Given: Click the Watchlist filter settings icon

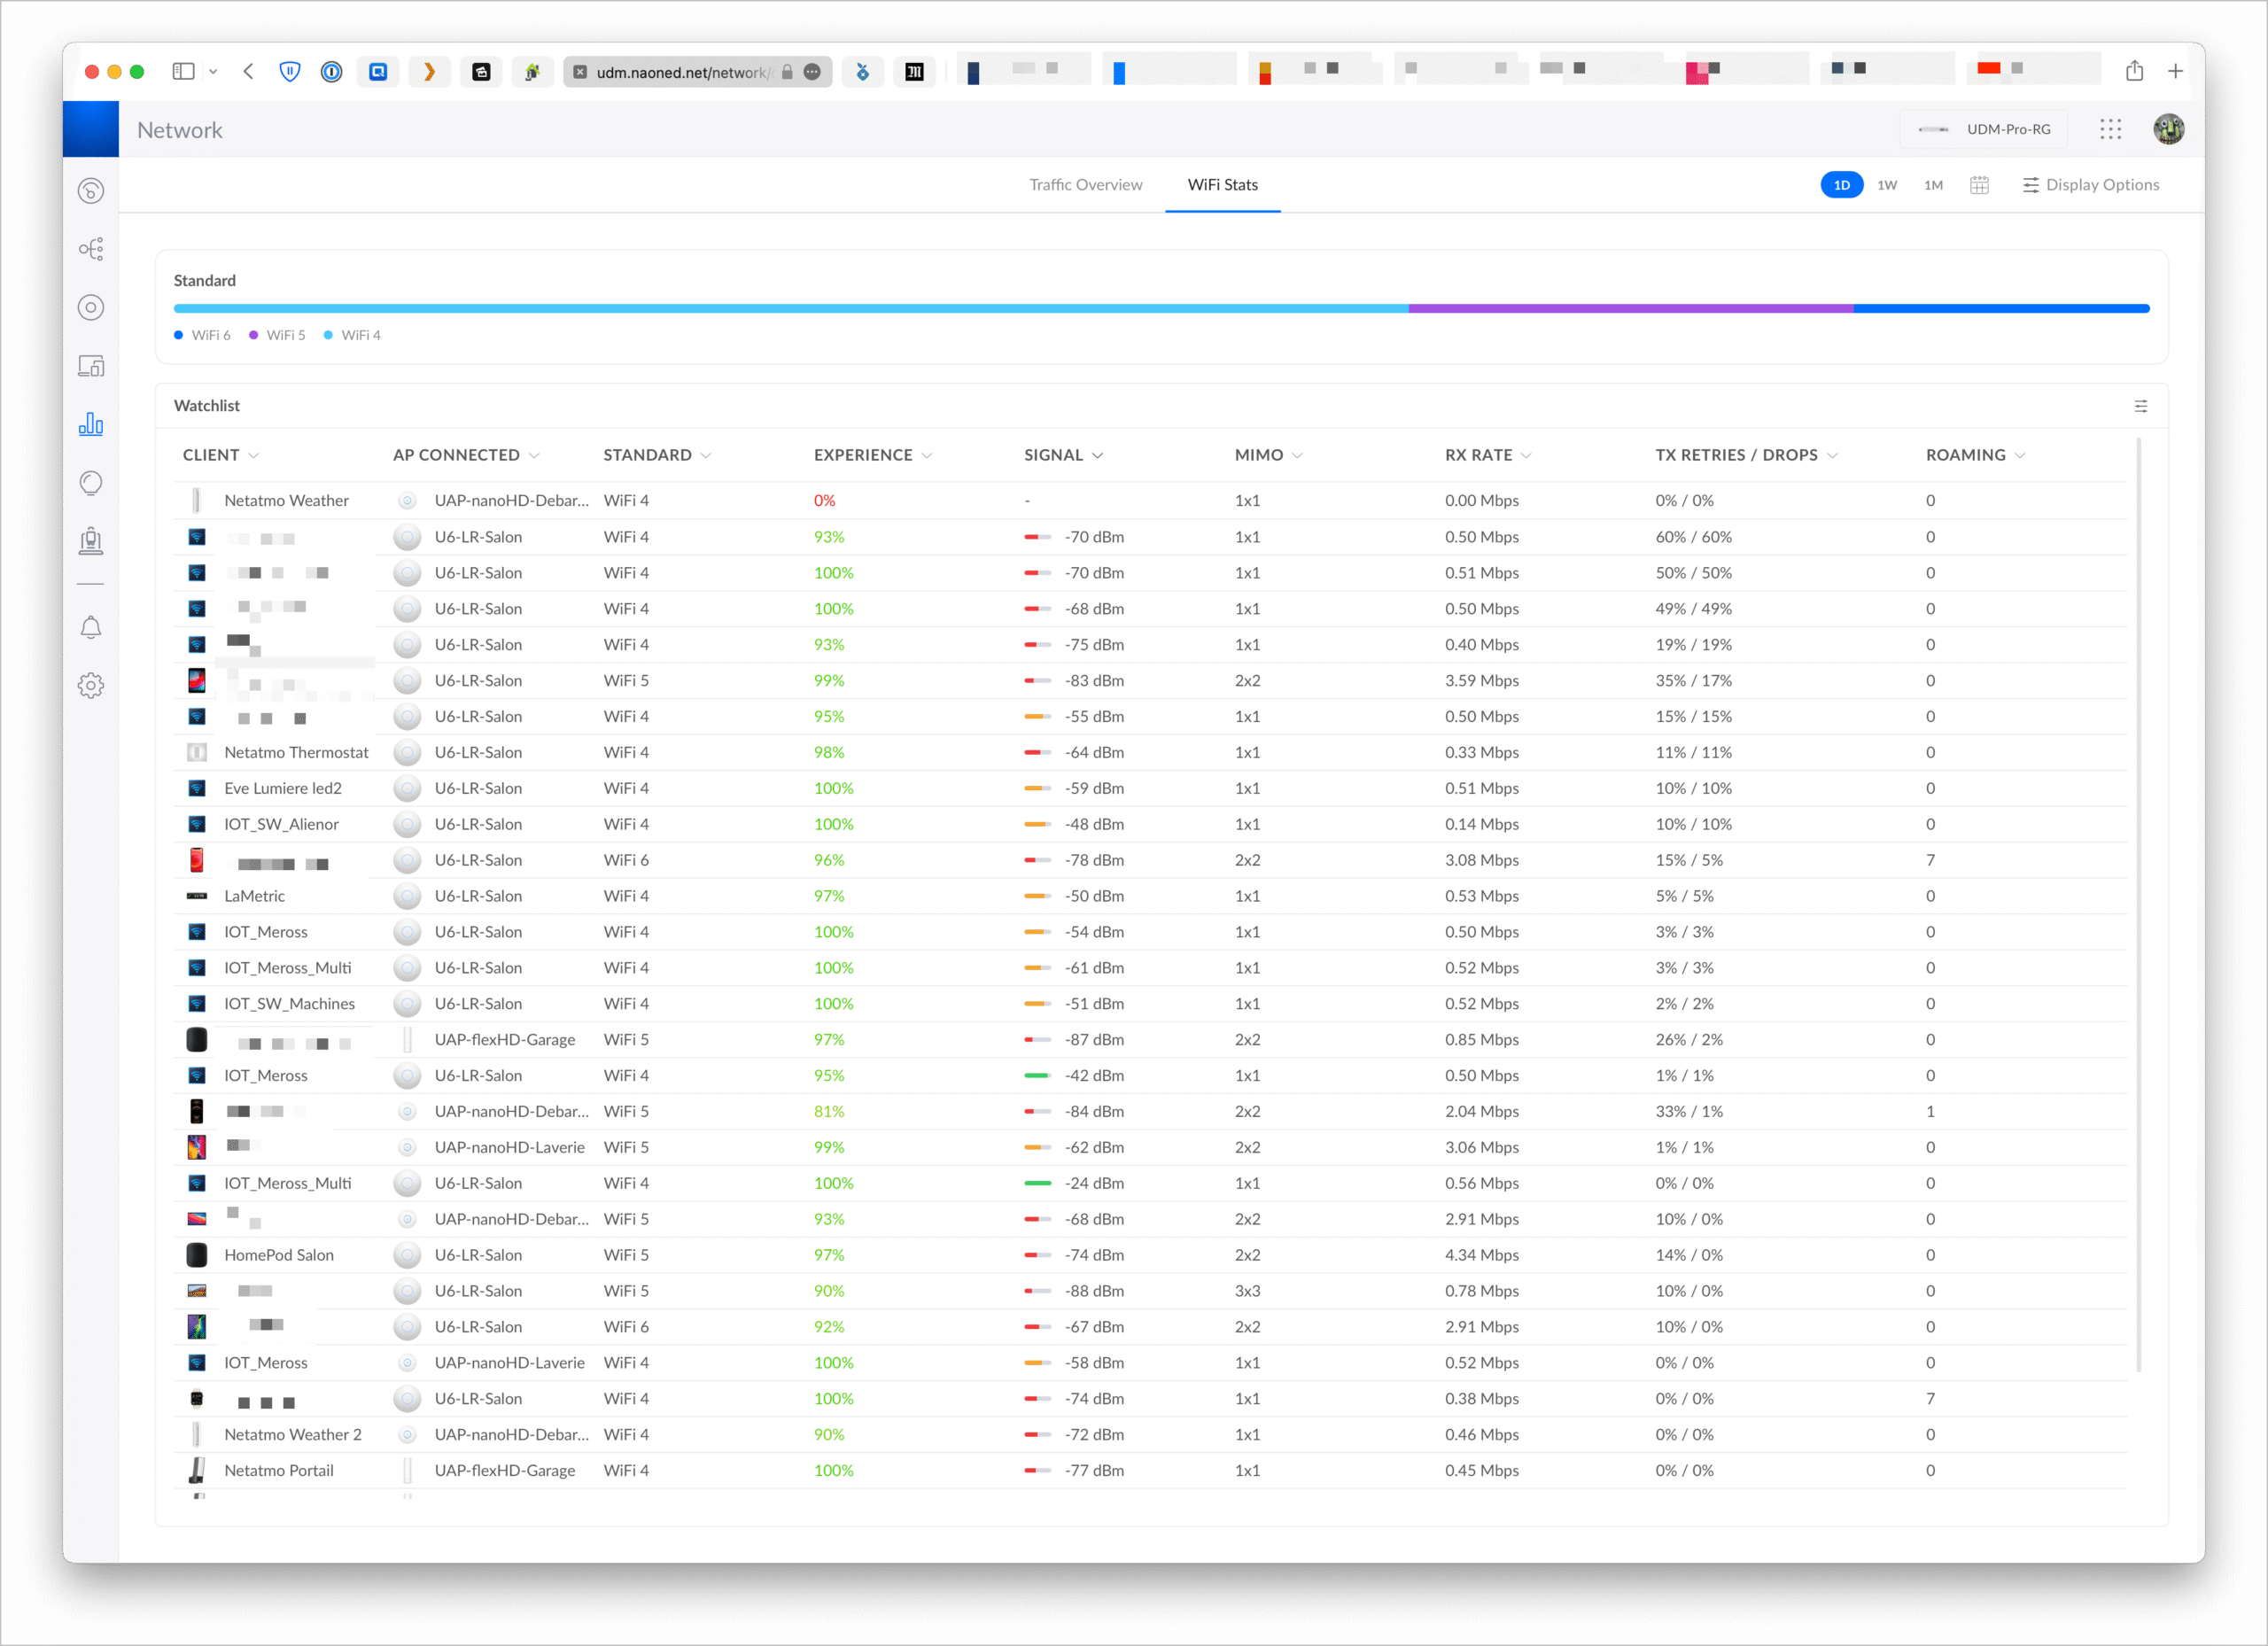Looking at the screenshot, I should 2140,406.
